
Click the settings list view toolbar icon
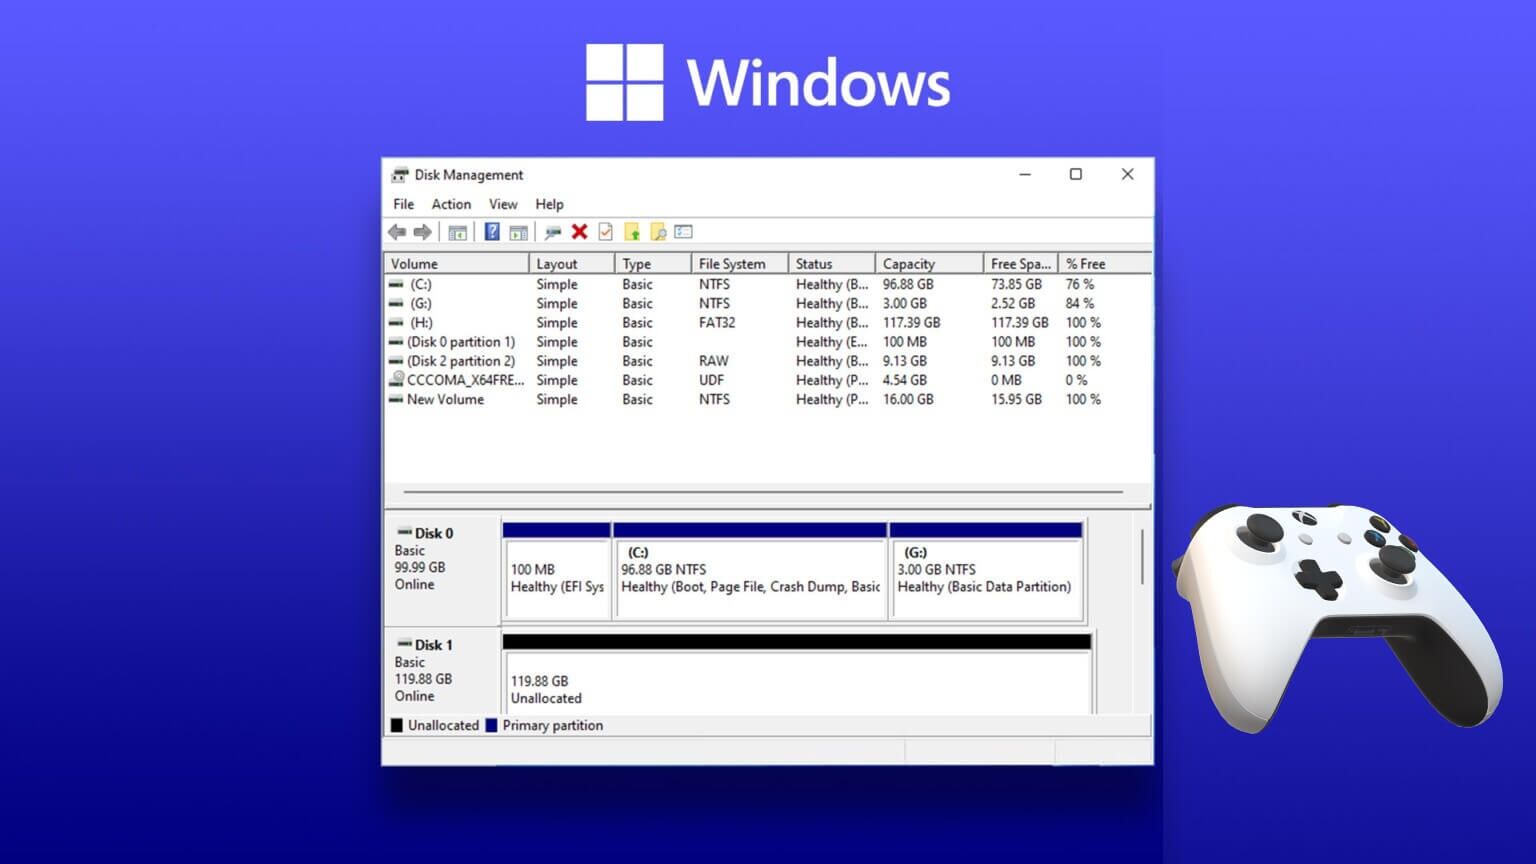[x=684, y=232]
